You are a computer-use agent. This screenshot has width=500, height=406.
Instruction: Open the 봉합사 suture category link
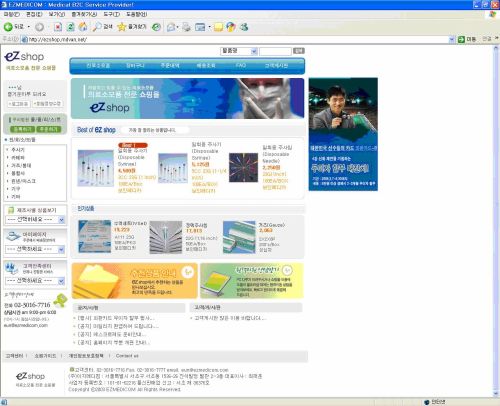pos(18,173)
